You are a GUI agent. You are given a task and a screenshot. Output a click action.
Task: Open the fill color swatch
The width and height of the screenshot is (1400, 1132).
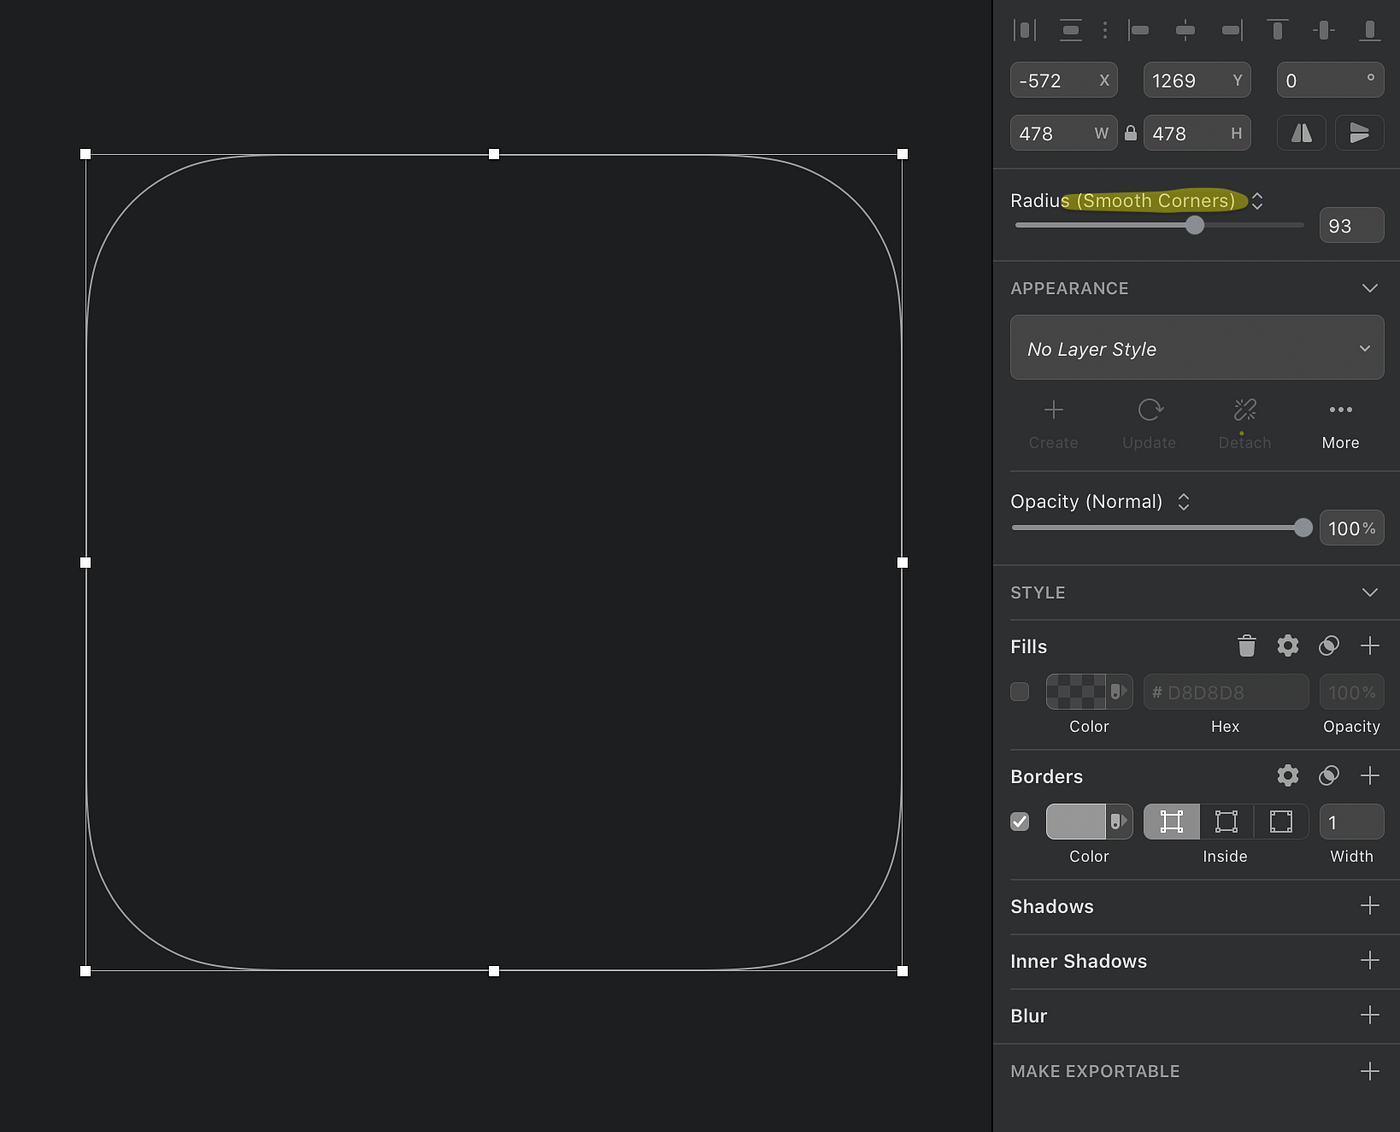(x=1076, y=692)
